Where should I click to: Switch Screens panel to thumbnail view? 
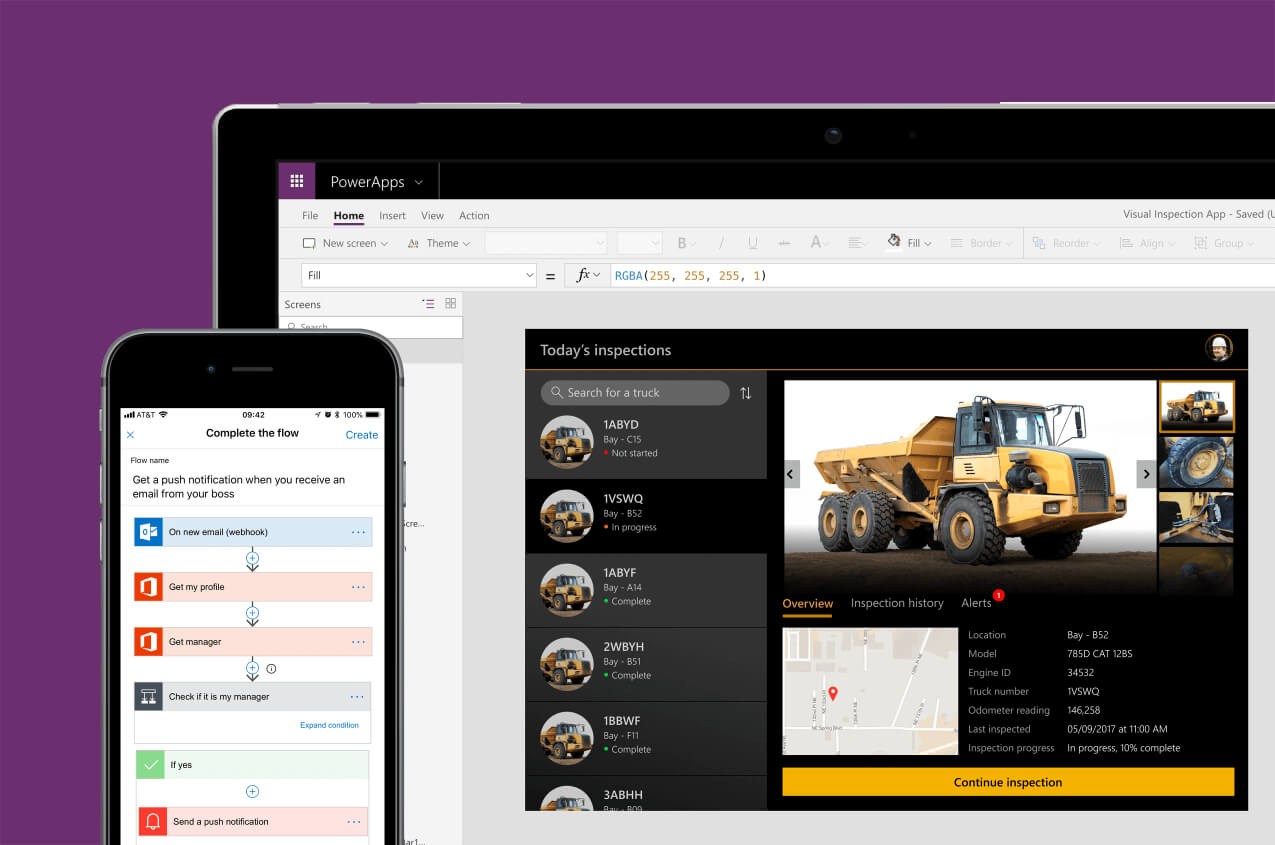[x=451, y=304]
